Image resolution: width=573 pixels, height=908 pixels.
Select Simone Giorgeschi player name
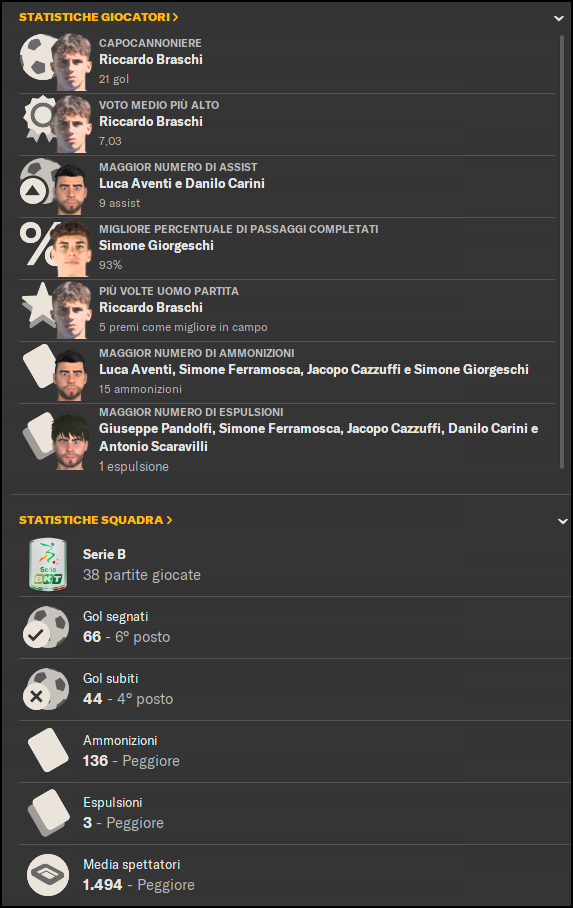point(156,246)
